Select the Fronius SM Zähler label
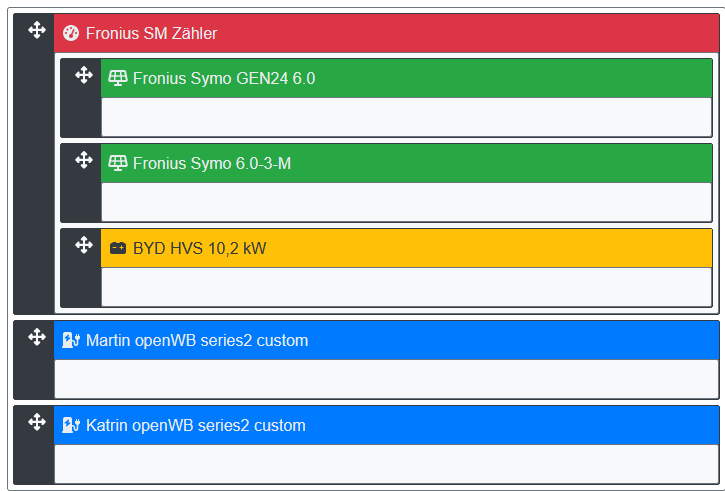 [x=151, y=33]
